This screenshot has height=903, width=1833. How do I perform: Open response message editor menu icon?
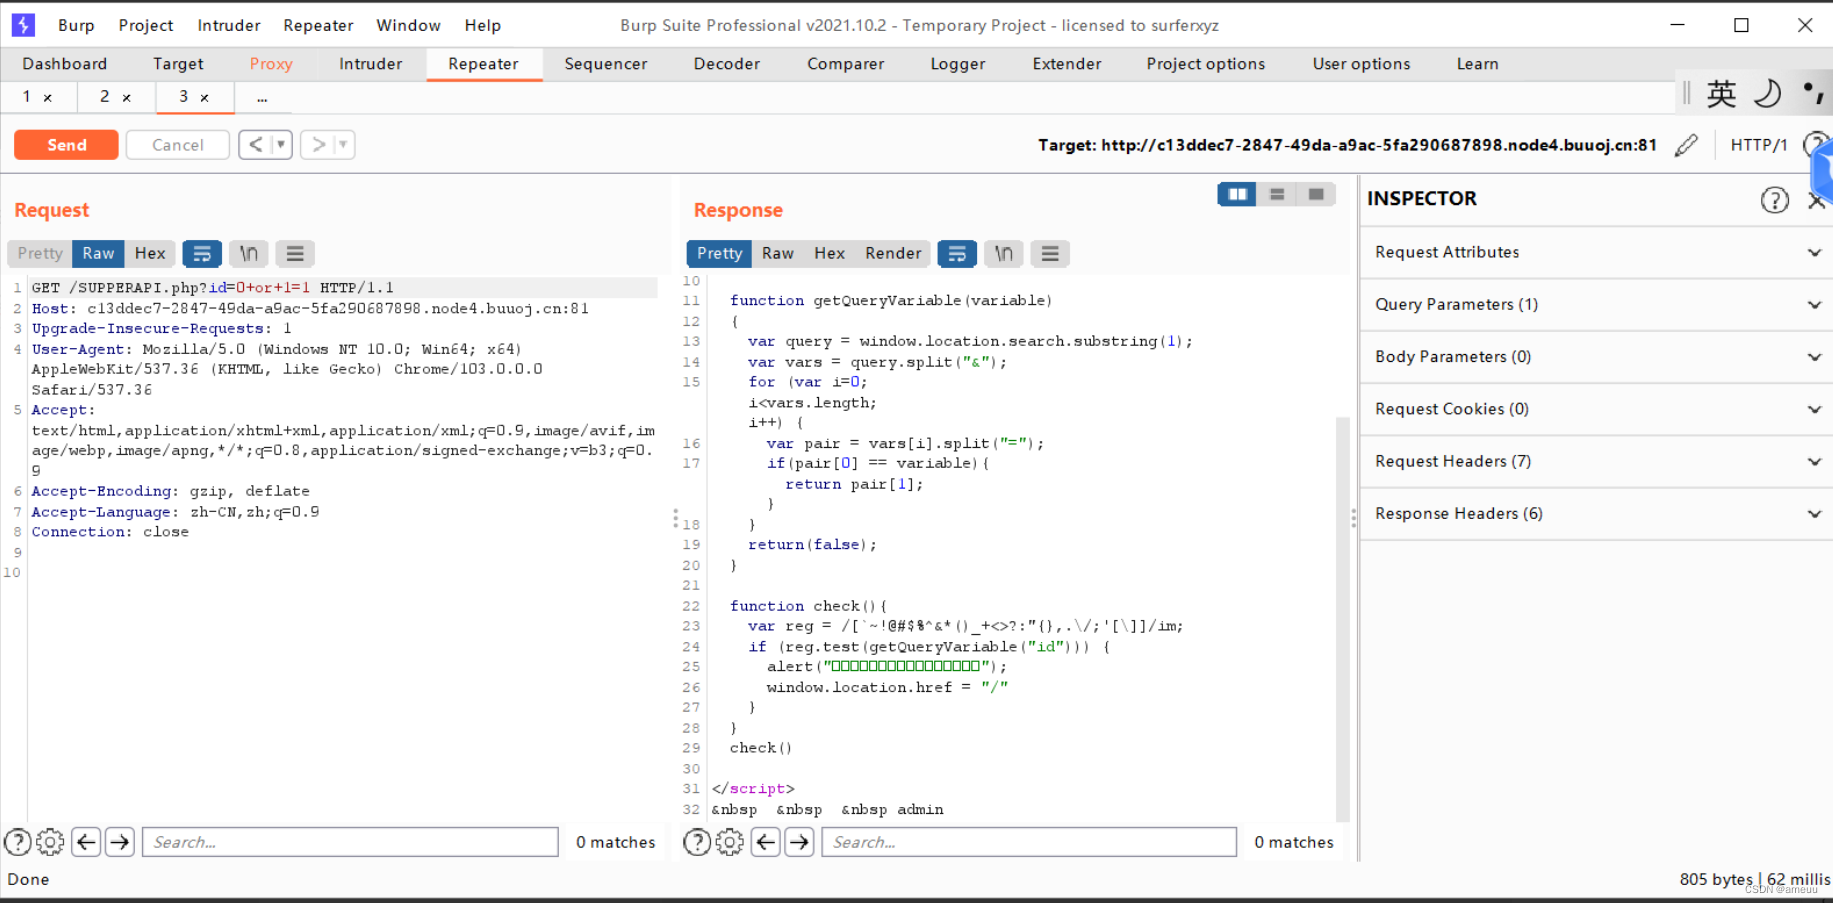[x=1050, y=254]
